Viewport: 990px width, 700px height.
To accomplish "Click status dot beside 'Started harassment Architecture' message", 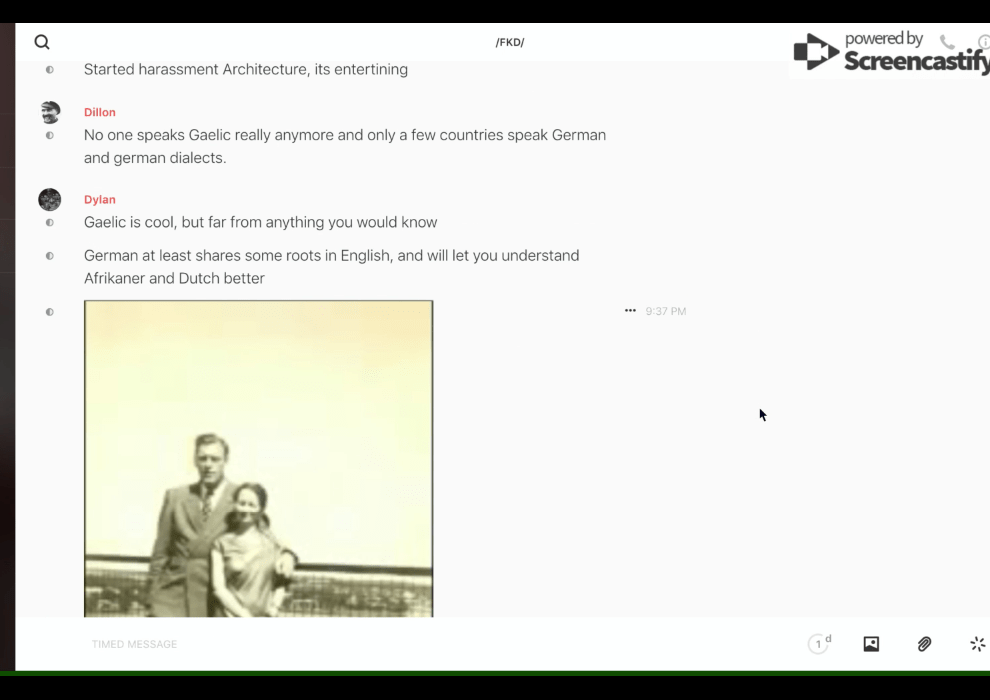I will point(50,70).
